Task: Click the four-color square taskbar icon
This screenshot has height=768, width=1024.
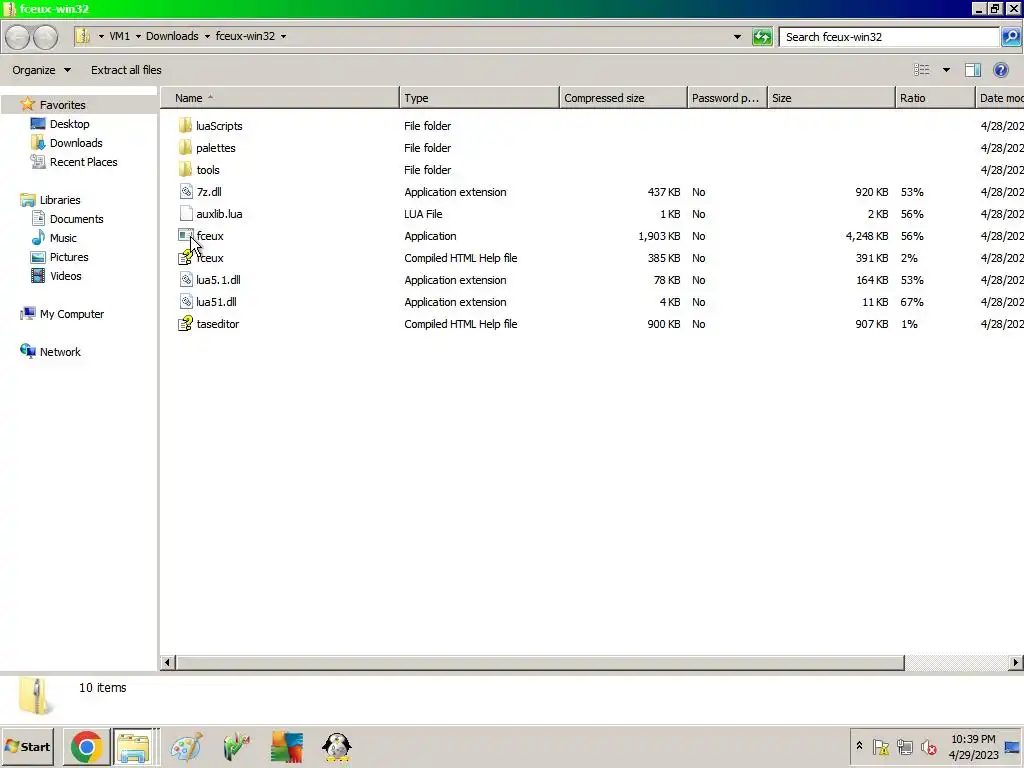Action: click(x=287, y=746)
